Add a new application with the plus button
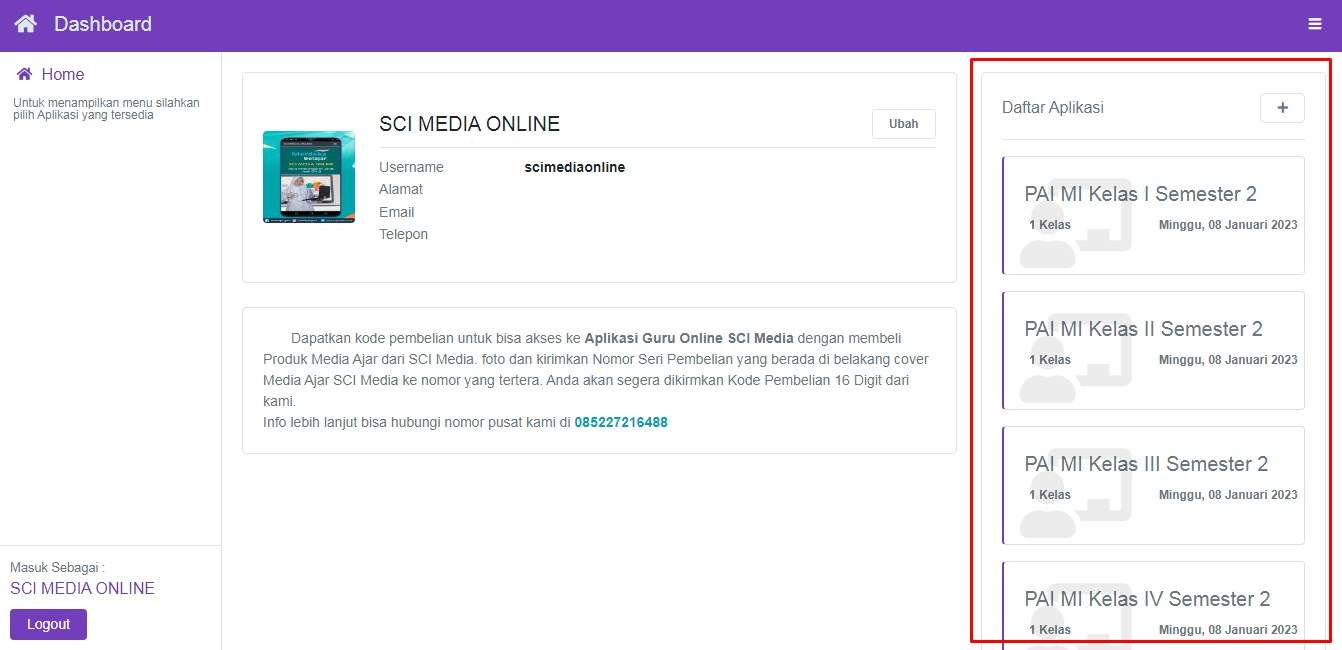1342x650 pixels. [x=1282, y=108]
